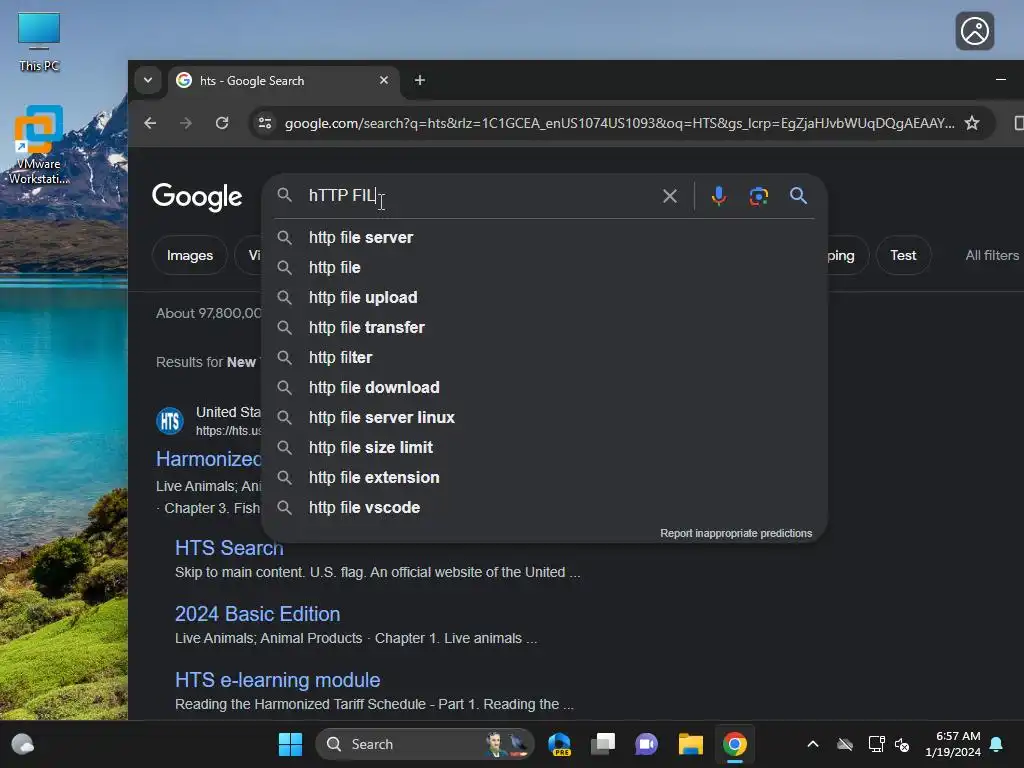Switch to the Test filter chip

coord(903,255)
